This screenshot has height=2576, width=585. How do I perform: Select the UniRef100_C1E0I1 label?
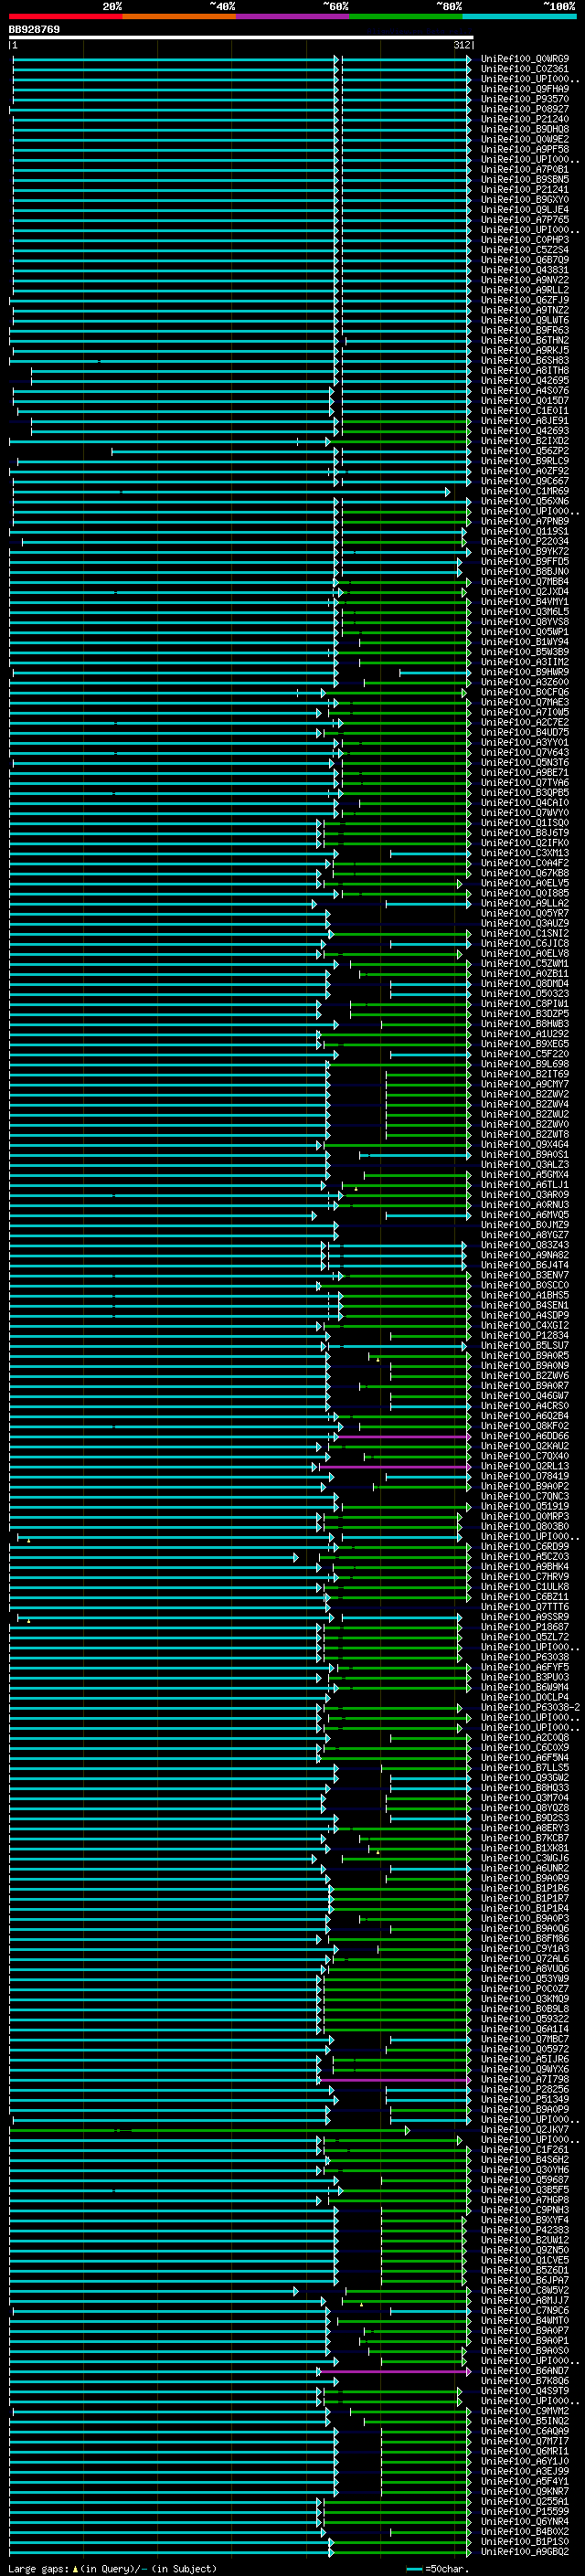pos(524,410)
